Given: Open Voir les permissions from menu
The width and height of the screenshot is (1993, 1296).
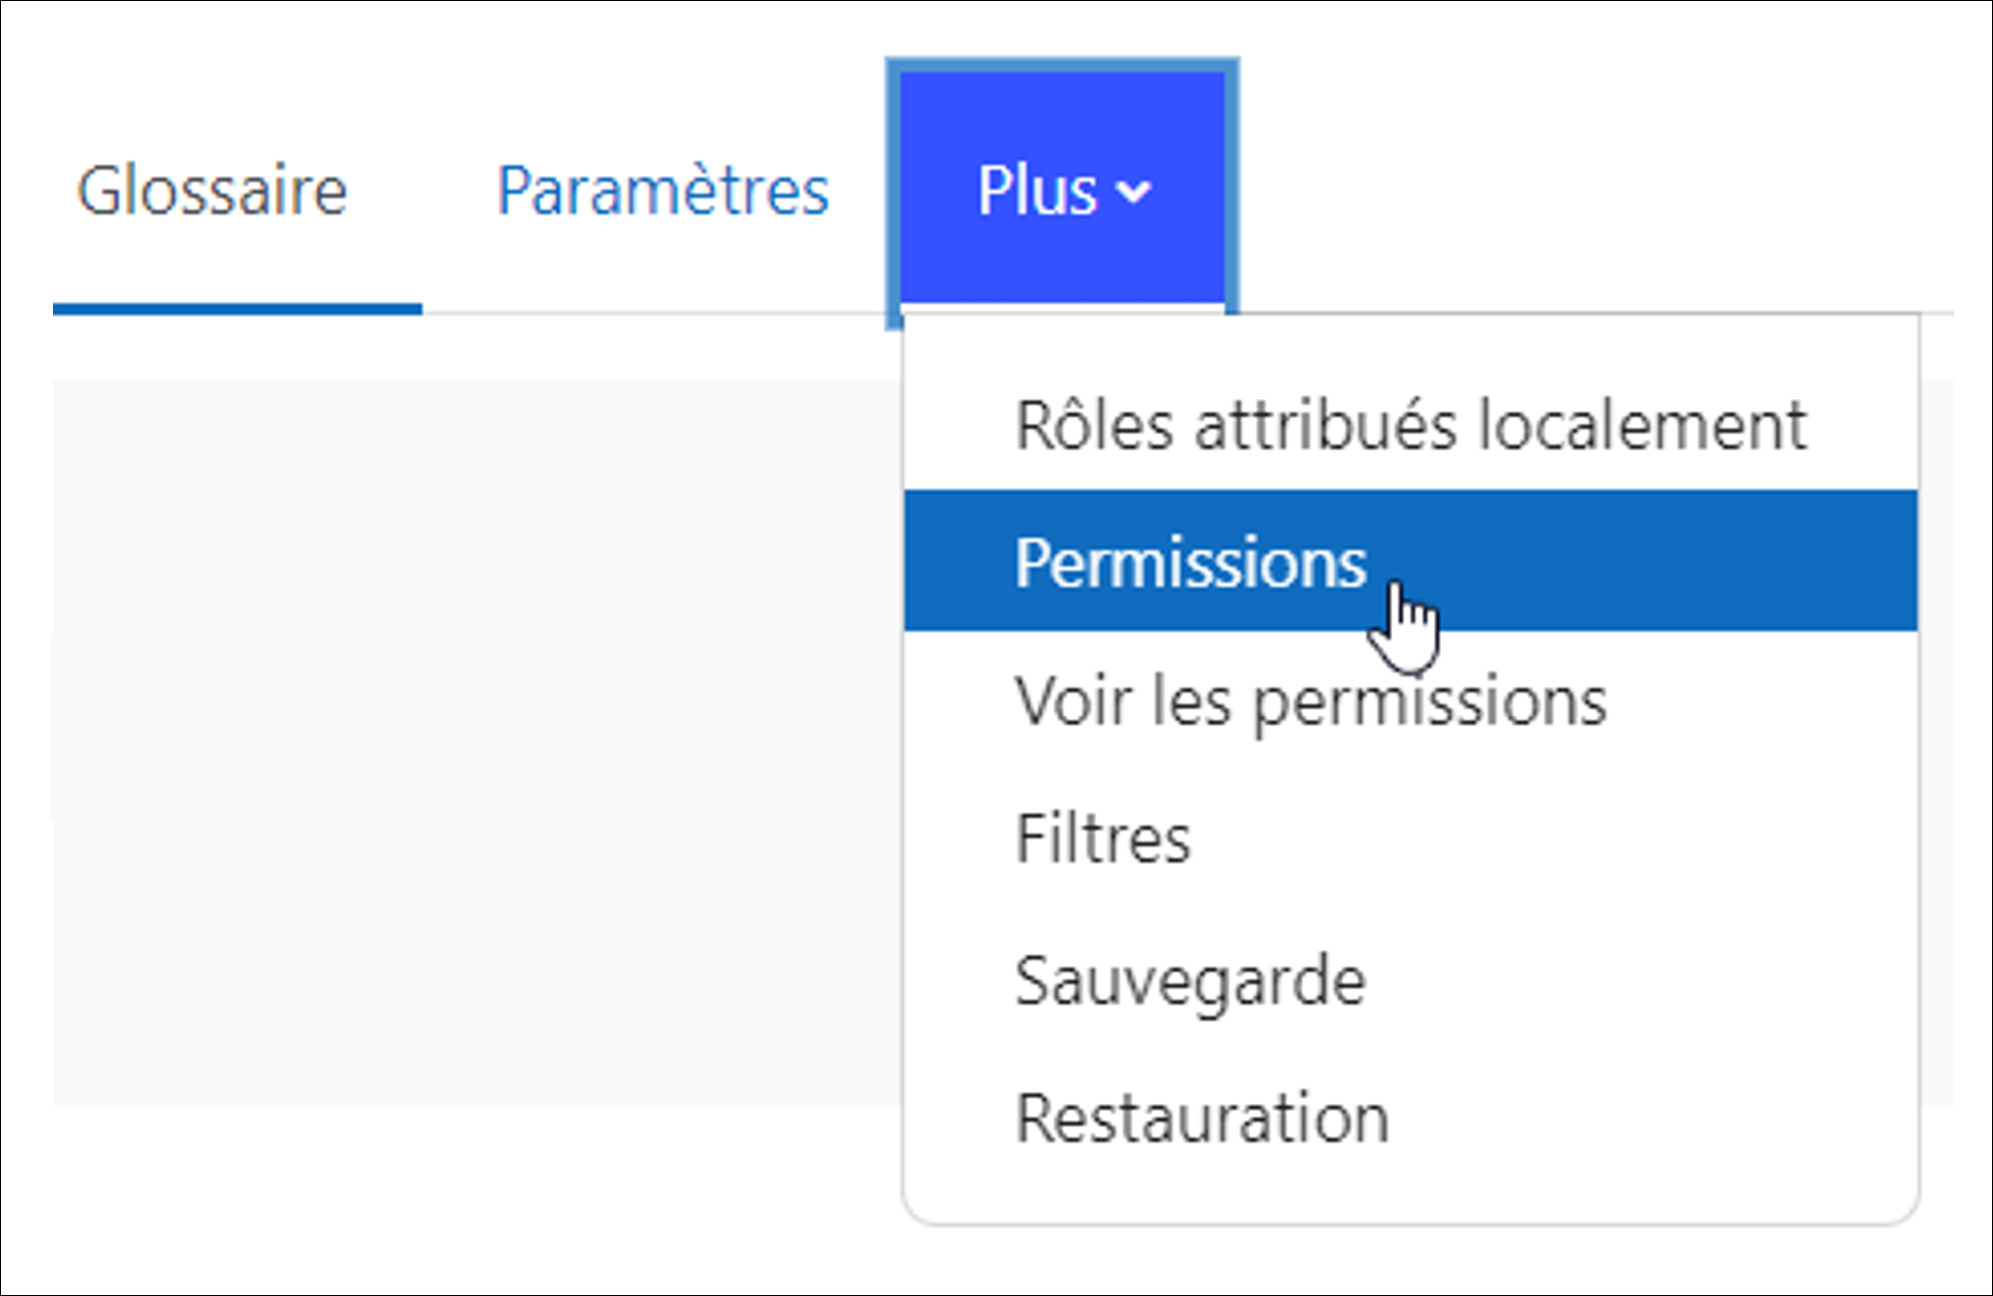Looking at the screenshot, I should [x=1310, y=700].
